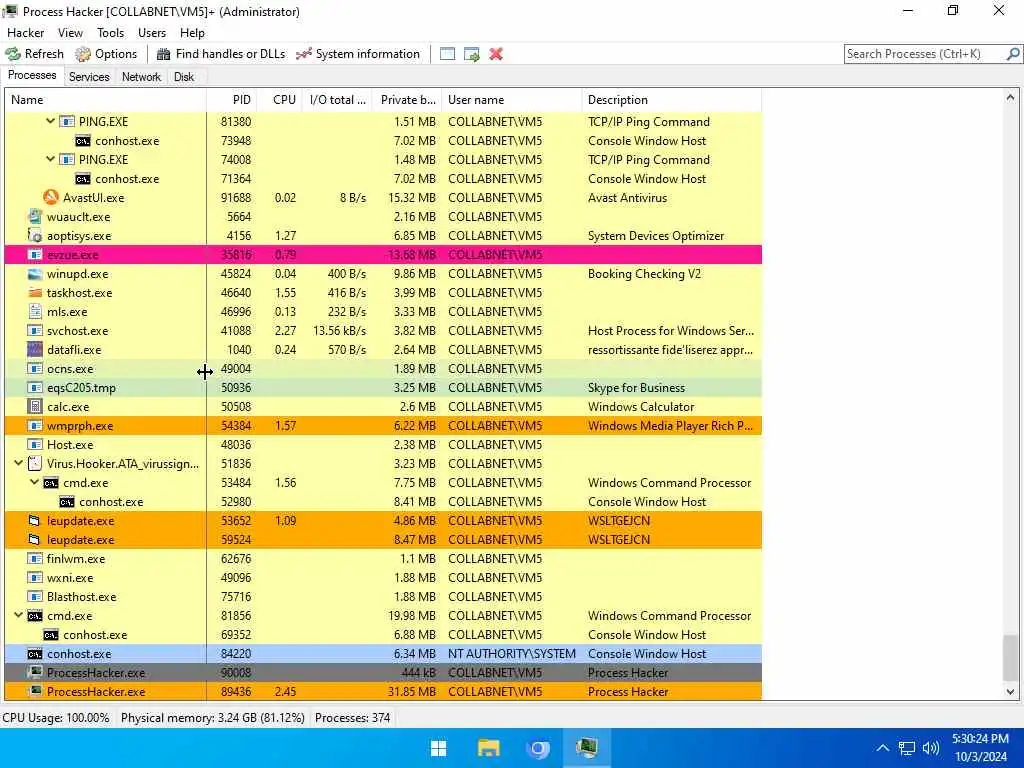Sort by the I/O total column header
Screen dimensions: 1024x768
[338, 100]
